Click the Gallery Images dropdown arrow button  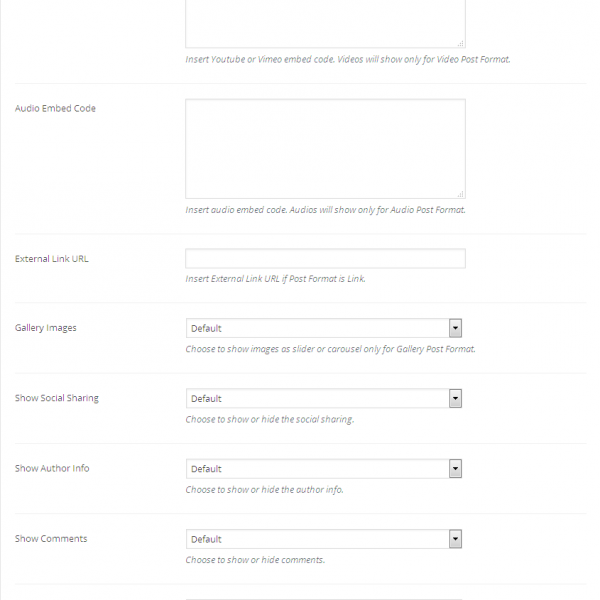(x=455, y=328)
